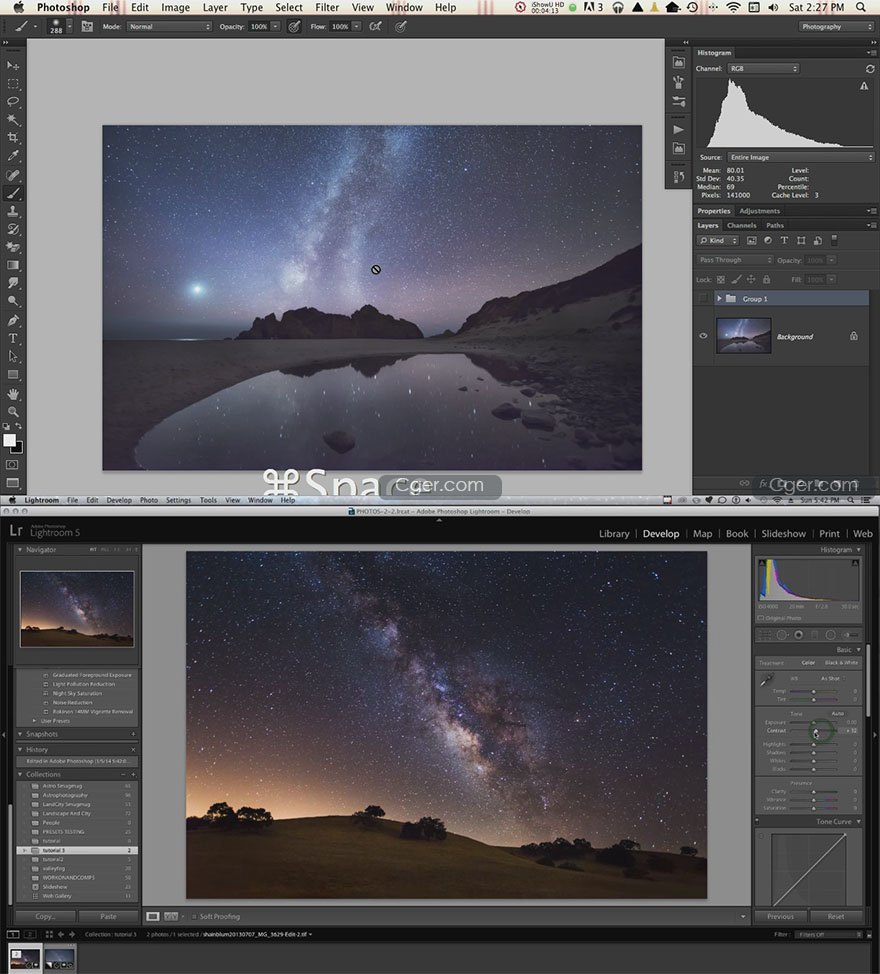Toggle lock all for layer
The image size is (880, 974).
(x=766, y=280)
